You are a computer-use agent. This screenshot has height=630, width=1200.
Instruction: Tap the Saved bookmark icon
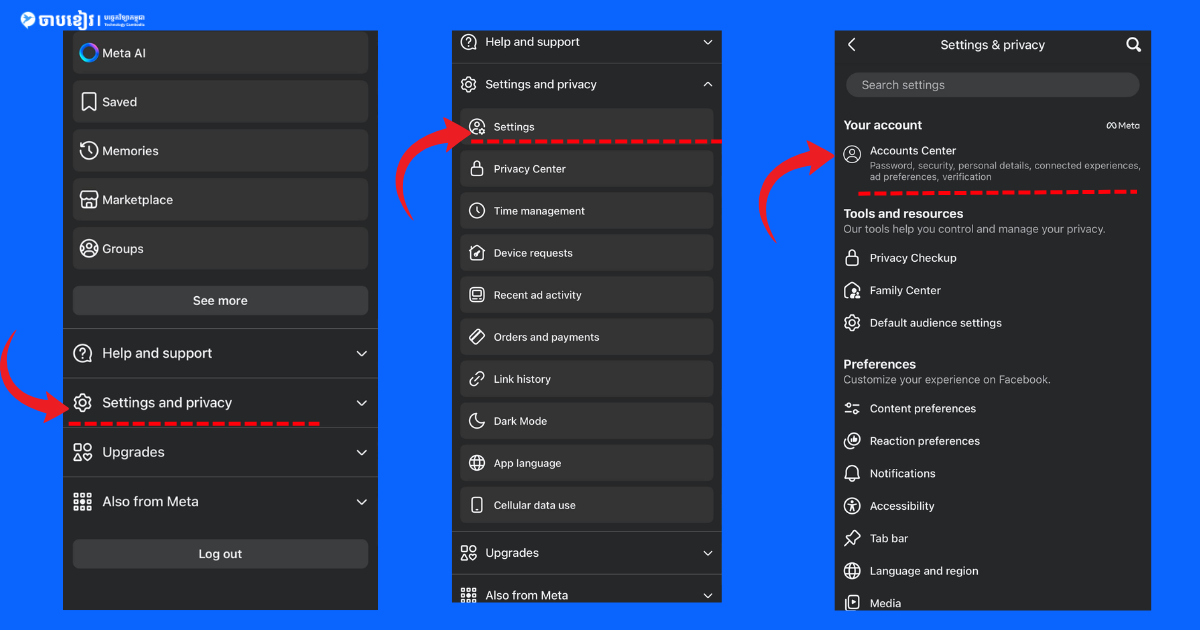click(88, 102)
